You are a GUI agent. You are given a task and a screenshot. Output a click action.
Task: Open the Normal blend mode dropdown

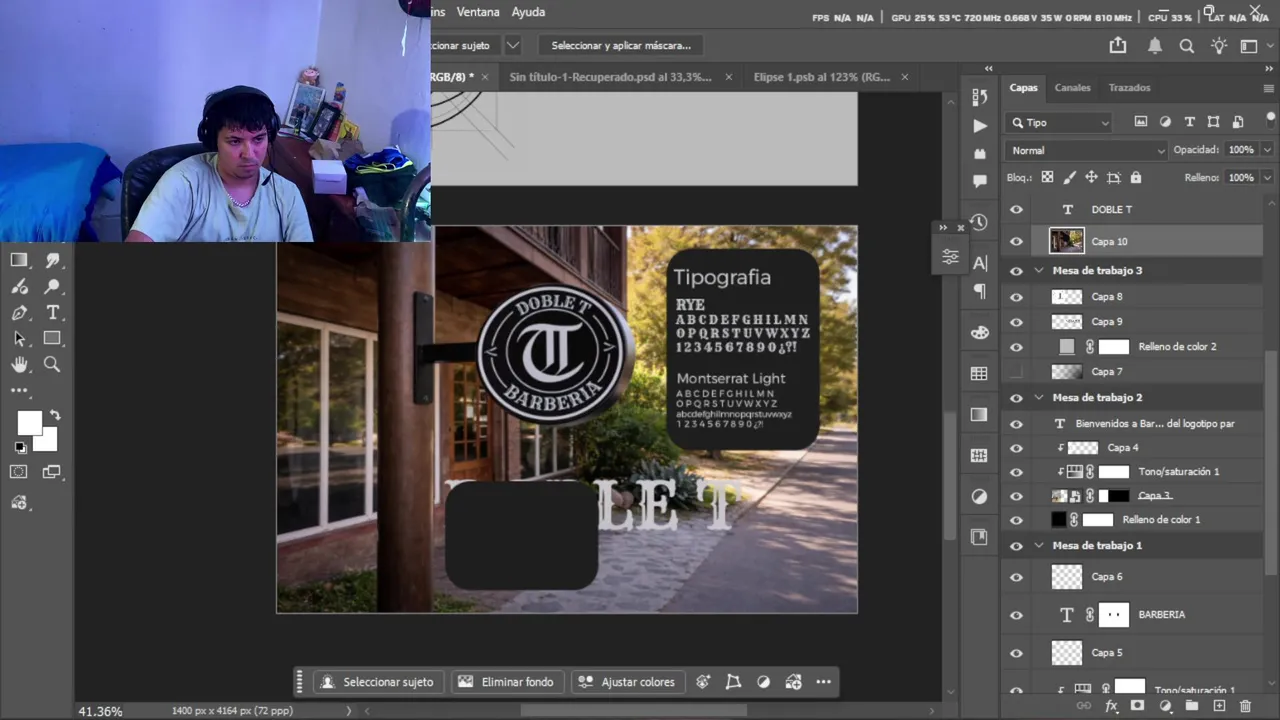tap(1086, 150)
